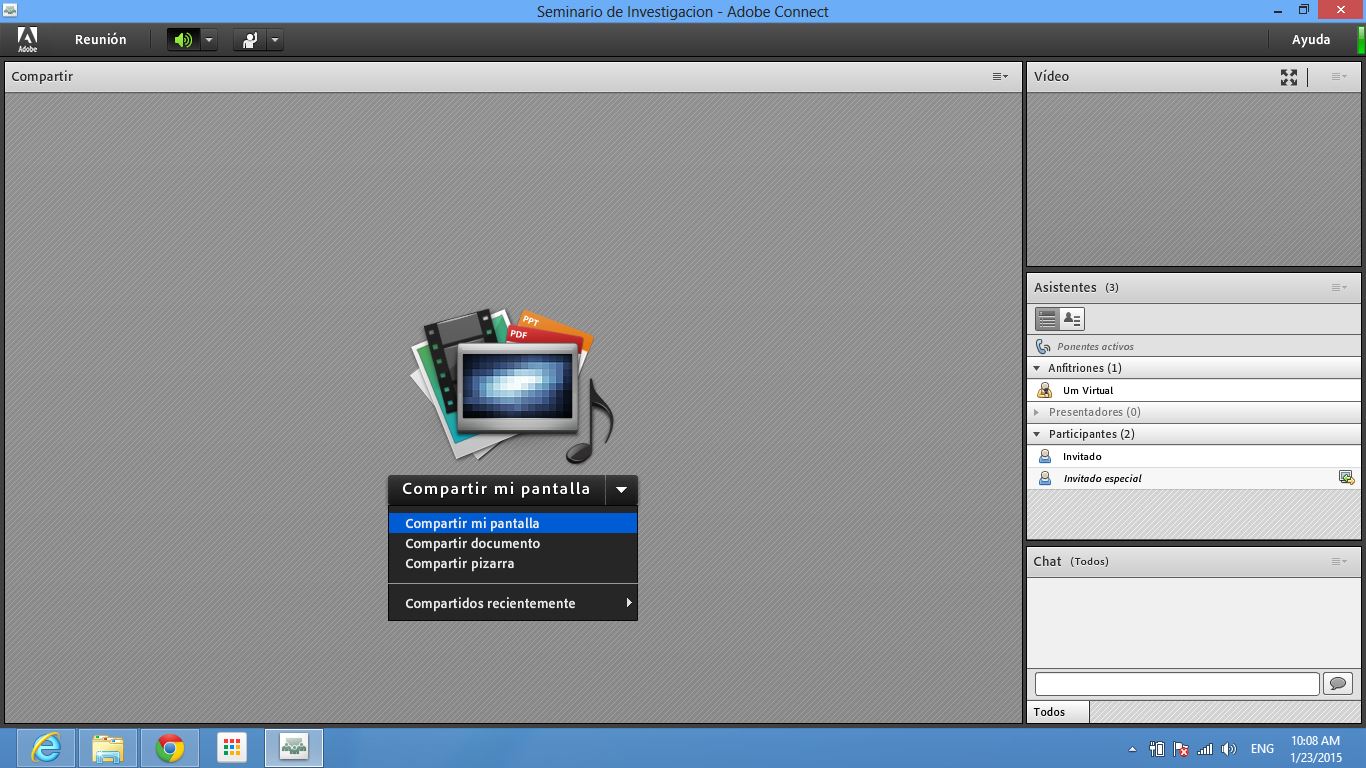Open the Chat pod options menu
Viewport: 1366px width, 768px height.
[x=1339, y=562]
